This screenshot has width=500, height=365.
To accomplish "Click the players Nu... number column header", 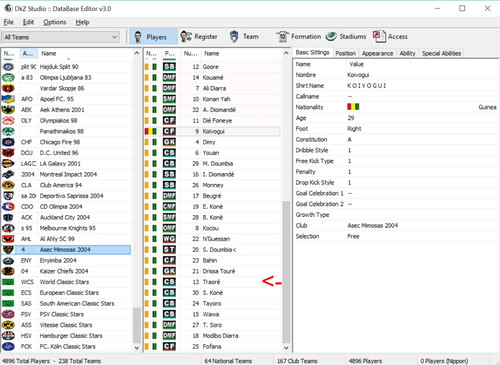I will pyautogui.click(x=190, y=53).
